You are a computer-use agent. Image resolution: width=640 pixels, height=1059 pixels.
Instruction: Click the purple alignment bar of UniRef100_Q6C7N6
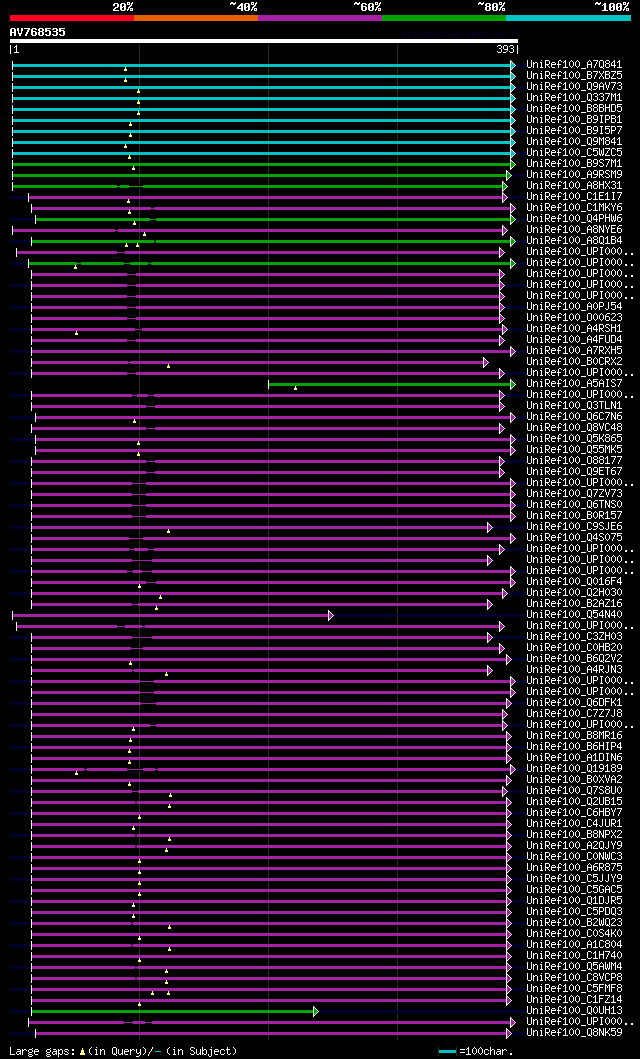273,417
